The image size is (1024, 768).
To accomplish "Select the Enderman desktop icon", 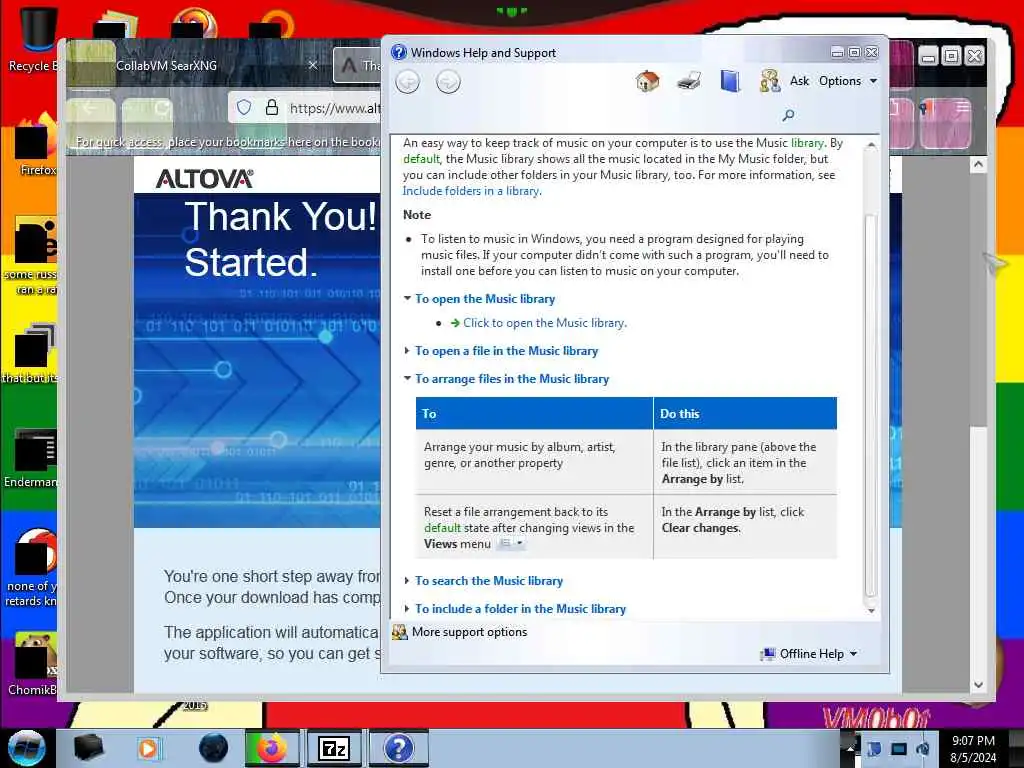I will pos(31,458).
